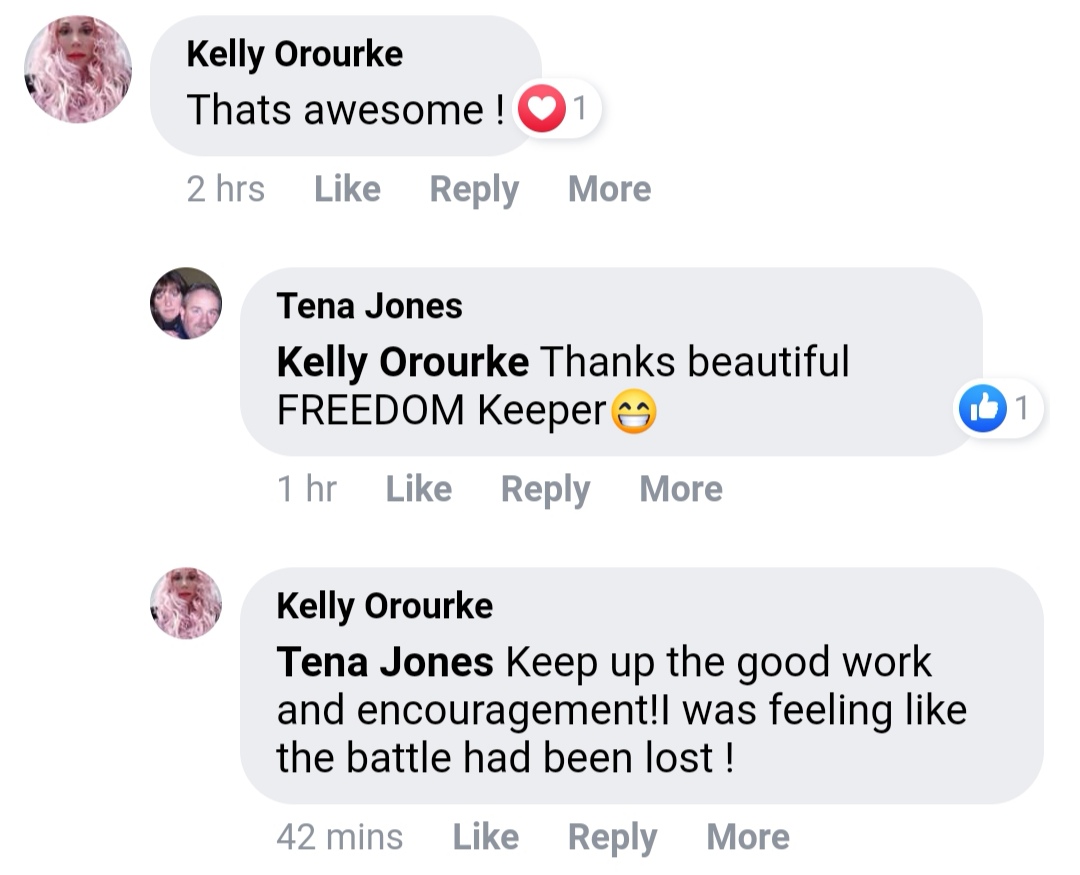Click Tena Jones mention in last reply
This screenshot has width=1080, height=875.
pyautogui.click(x=384, y=661)
